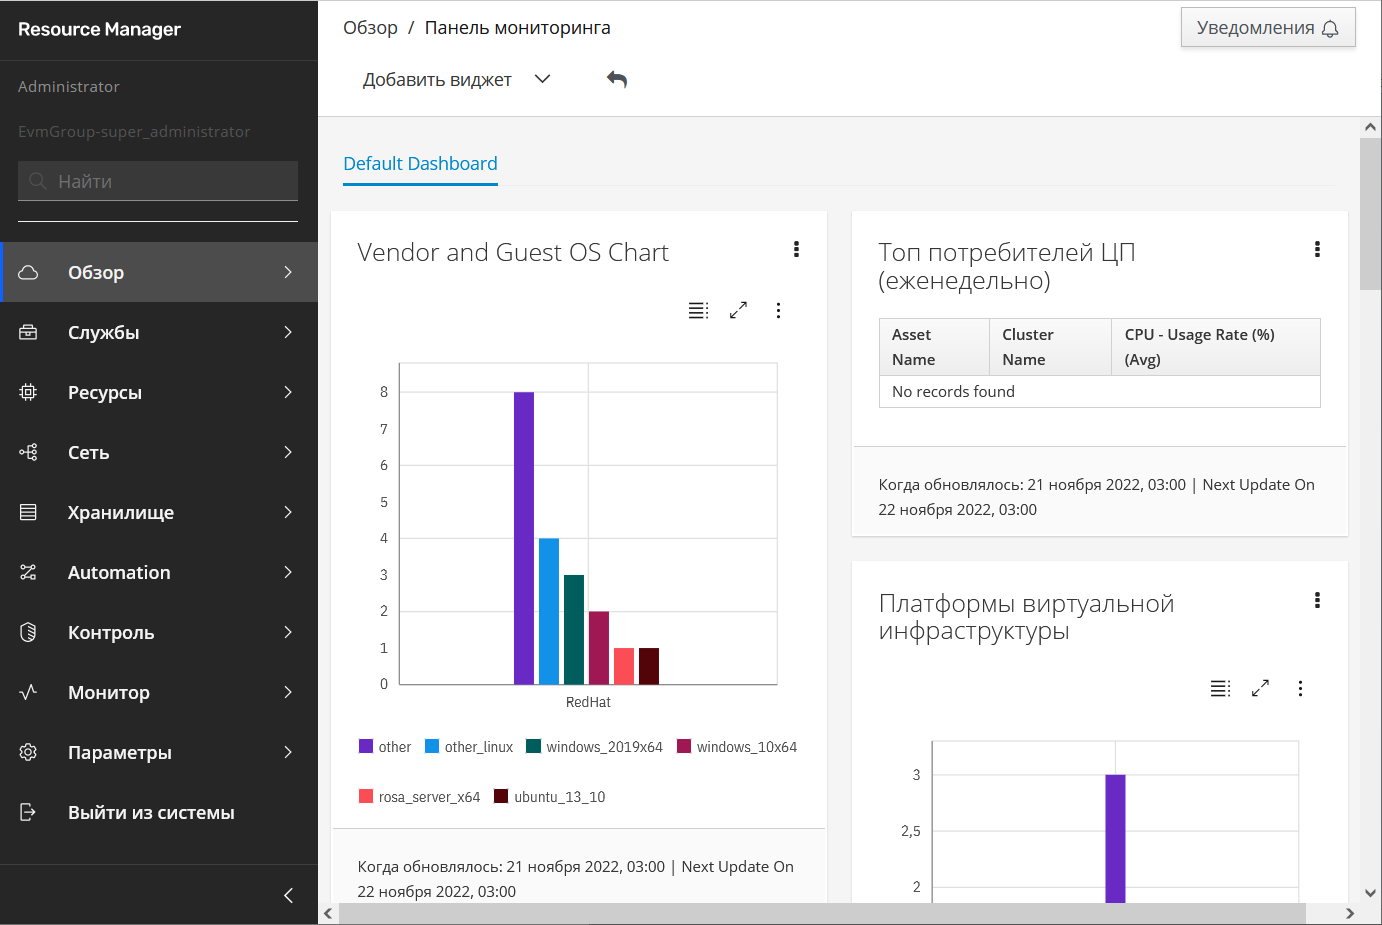Toggle windows_2019x64 series in chart legend
Image resolution: width=1382 pixels, height=925 pixels.
(595, 747)
